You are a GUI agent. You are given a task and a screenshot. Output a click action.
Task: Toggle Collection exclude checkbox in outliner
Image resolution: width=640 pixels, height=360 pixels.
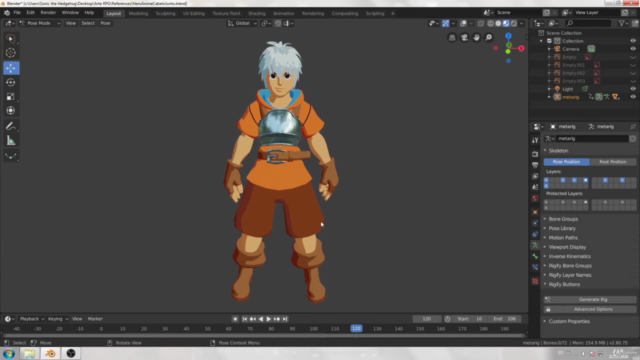(x=549, y=41)
